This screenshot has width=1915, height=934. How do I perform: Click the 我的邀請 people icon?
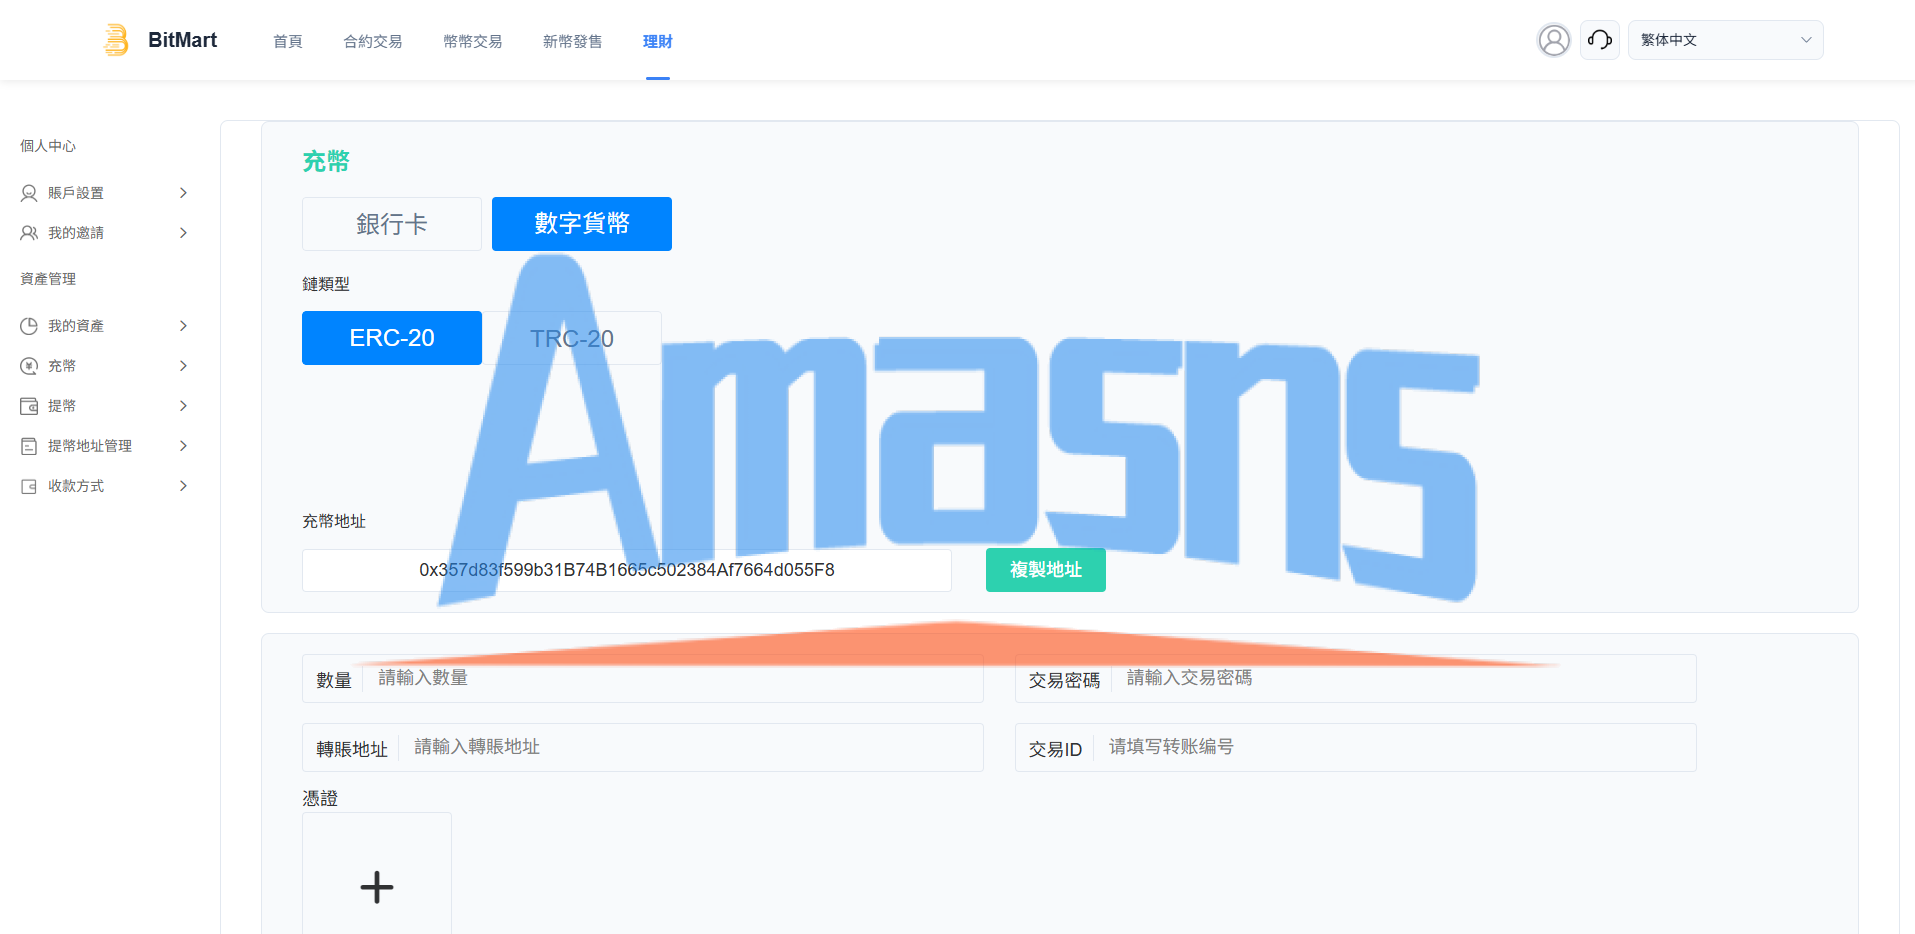tap(29, 233)
